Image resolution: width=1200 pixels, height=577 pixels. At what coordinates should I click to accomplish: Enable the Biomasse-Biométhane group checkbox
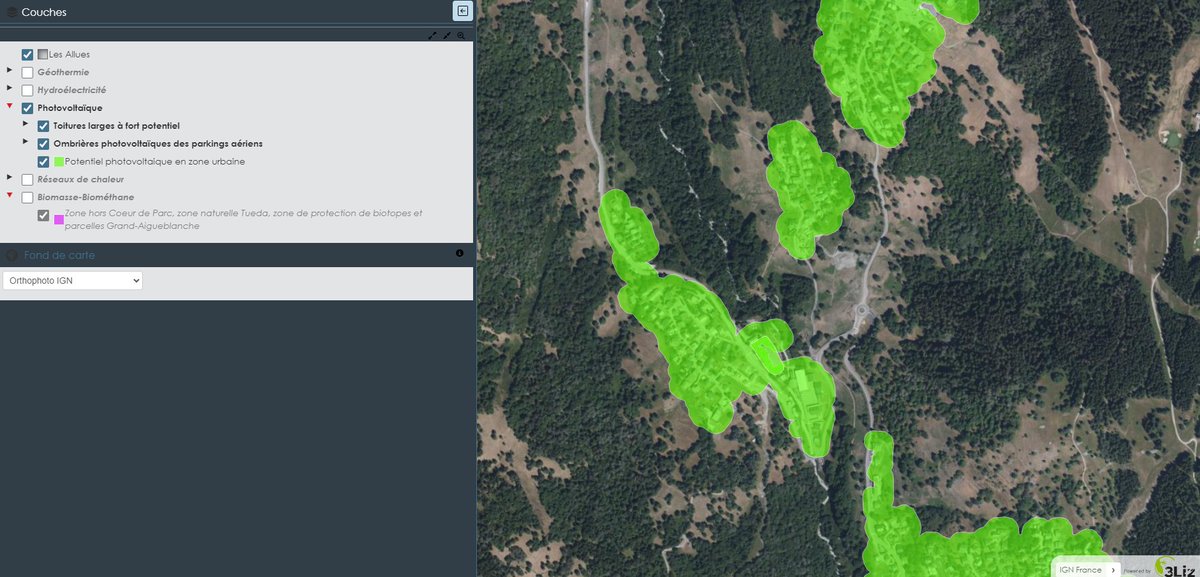[x=27, y=197]
